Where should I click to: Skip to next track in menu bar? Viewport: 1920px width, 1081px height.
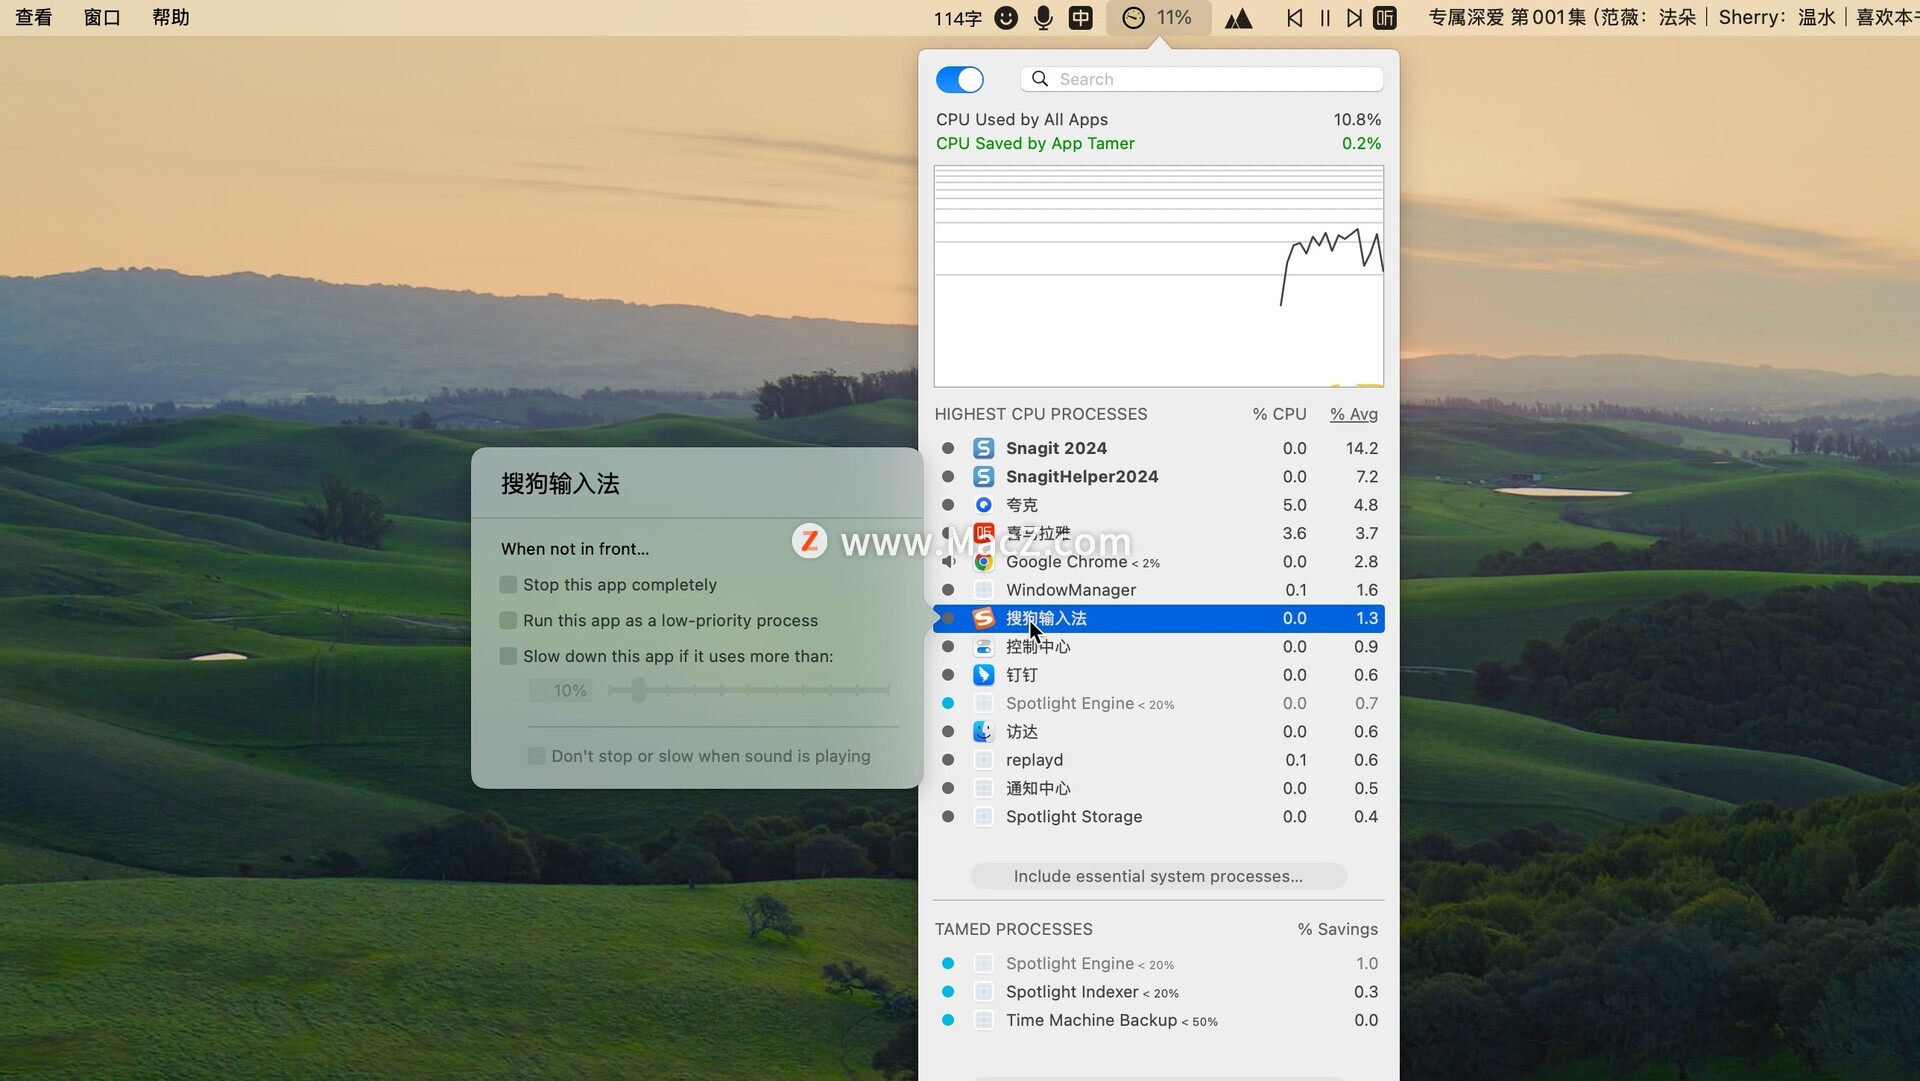1354,18
